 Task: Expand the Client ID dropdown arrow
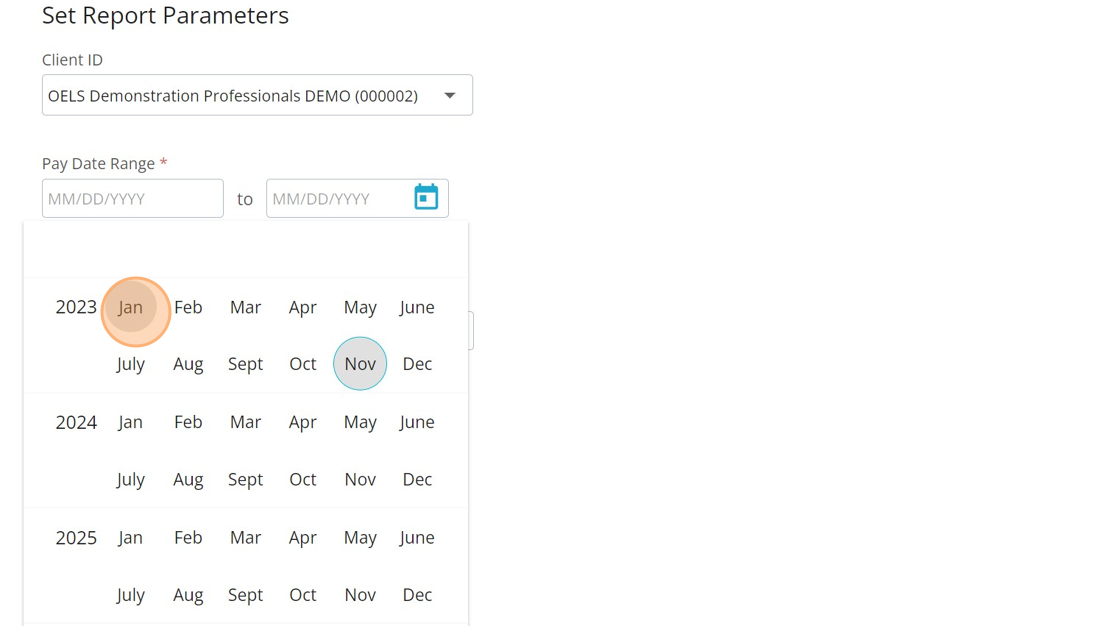450,96
